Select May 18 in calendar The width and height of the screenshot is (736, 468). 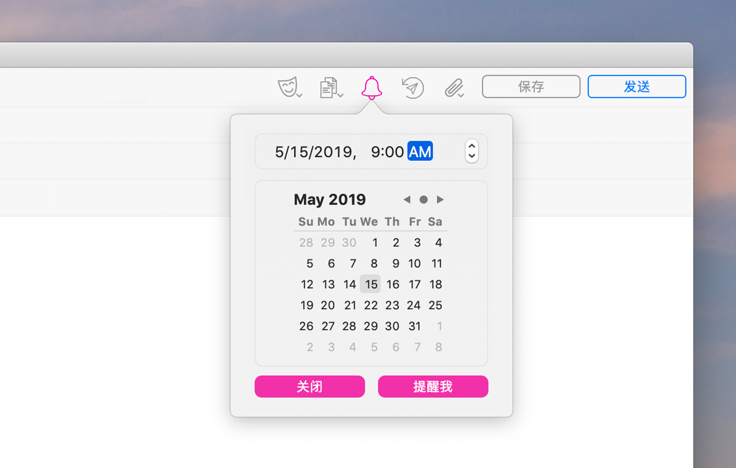tap(436, 284)
